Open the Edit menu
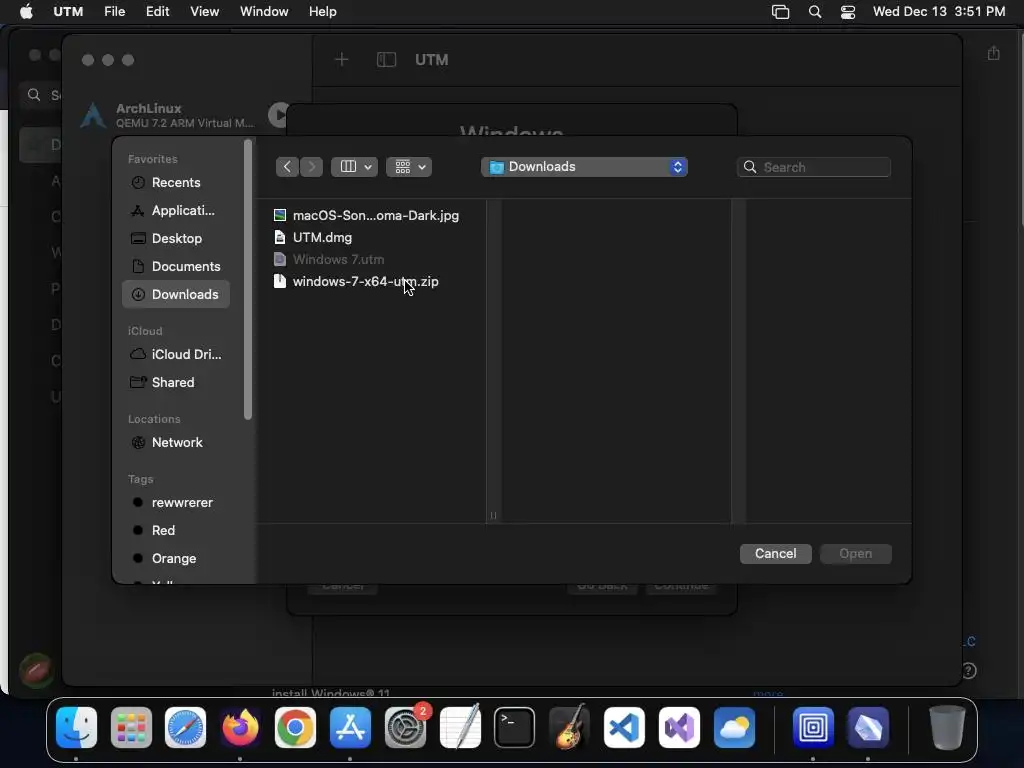Image resolution: width=1024 pixels, height=768 pixels. click(157, 12)
